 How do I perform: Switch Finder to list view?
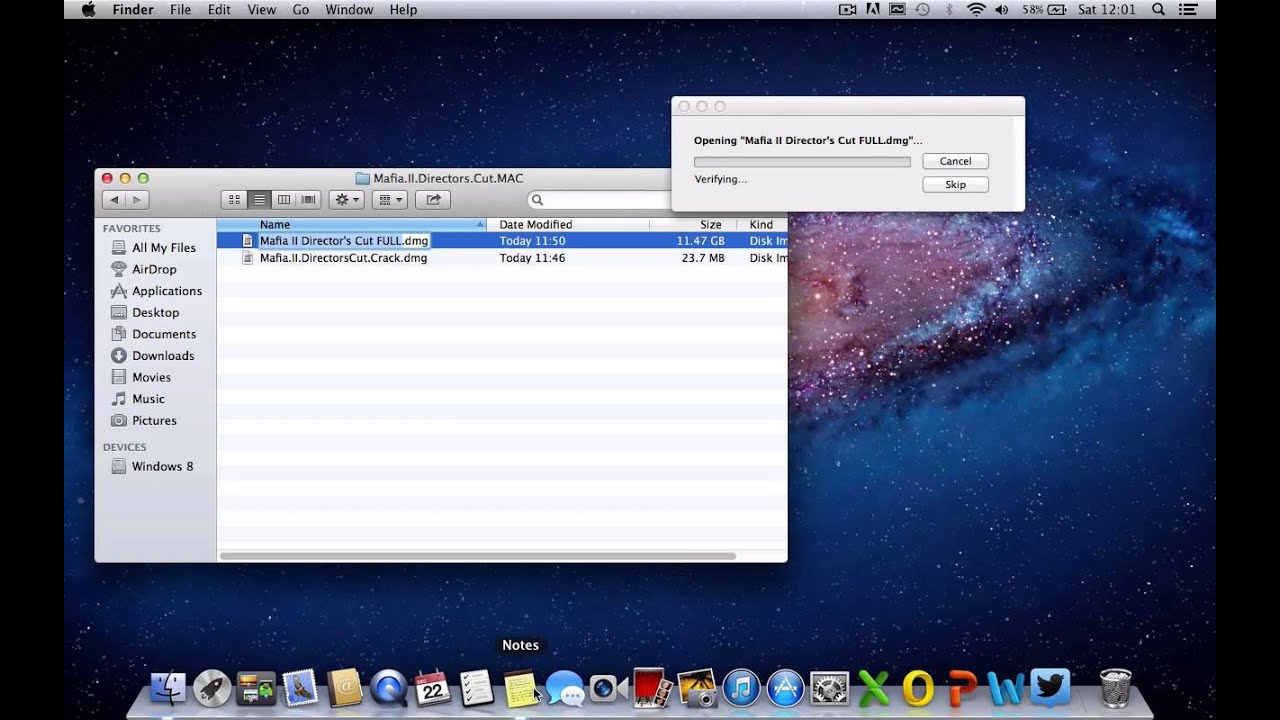[x=259, y=200]
